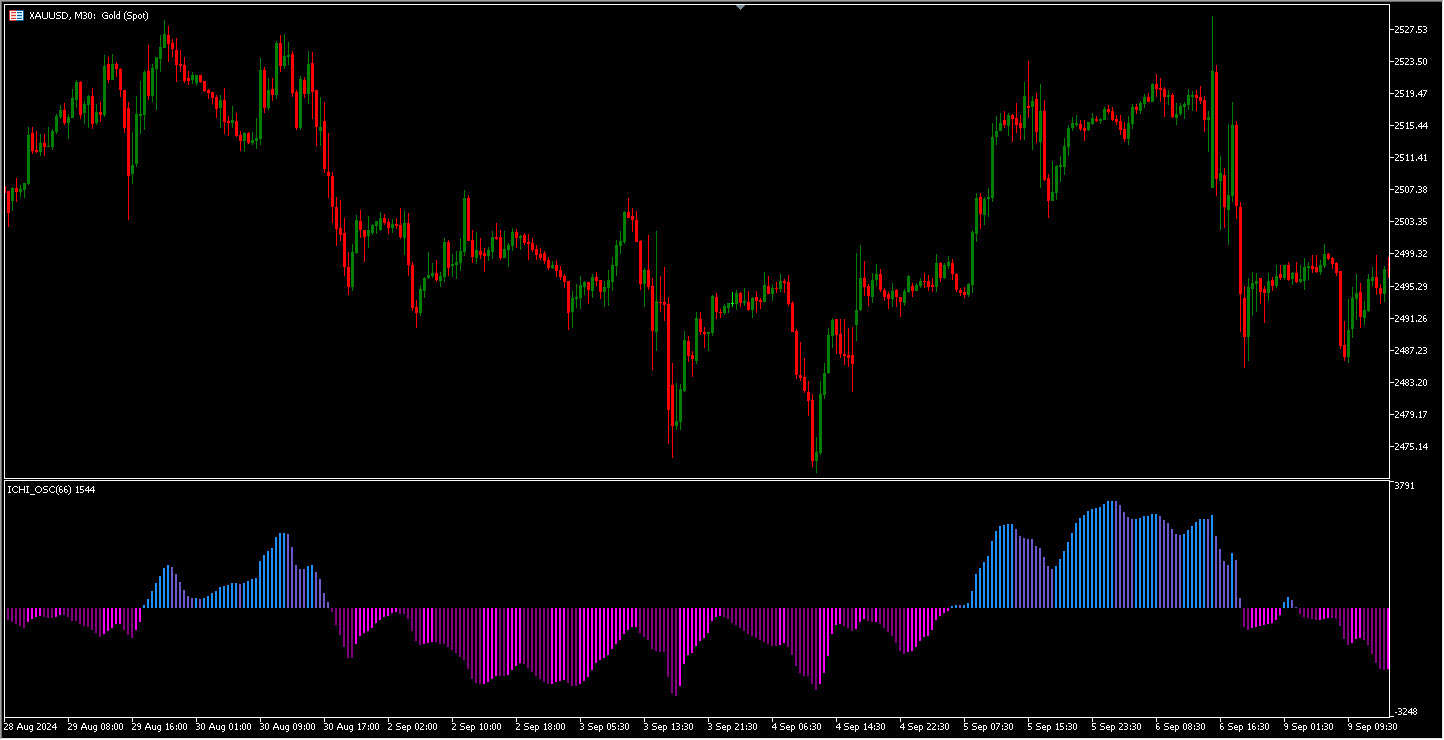Click the highest green candle wick
The width and height of the screenshot is (1444, 740).
1213,18
